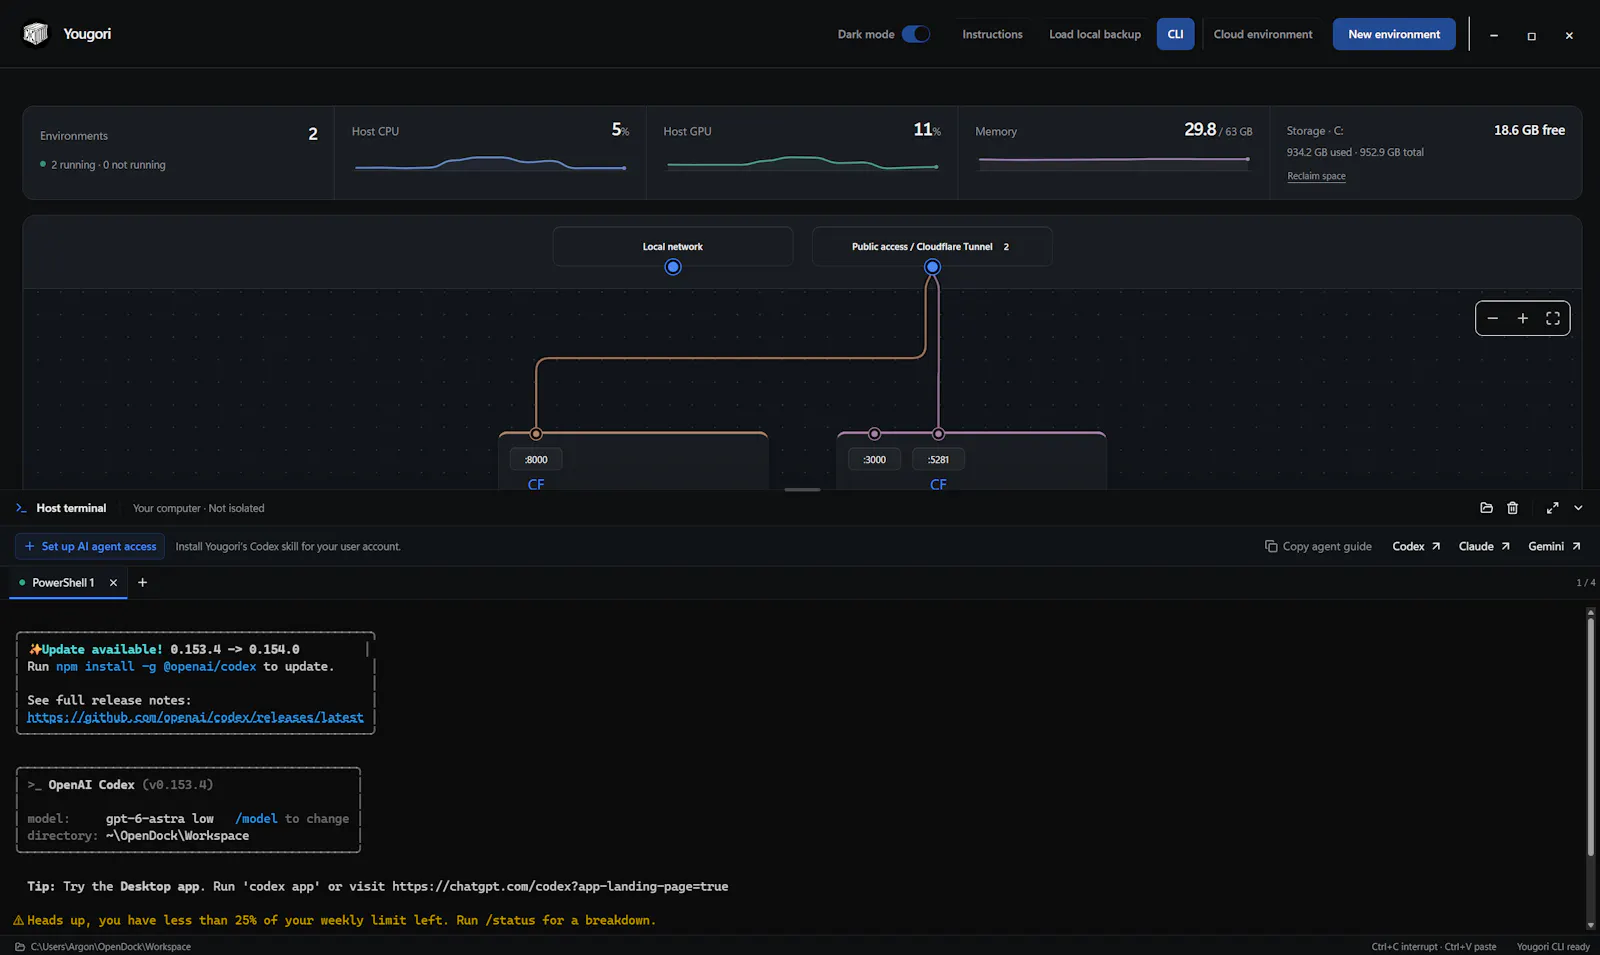Select the Cloudflare Tunnel connector node
Screen dimensions: 1600x955
coord(932,267)
